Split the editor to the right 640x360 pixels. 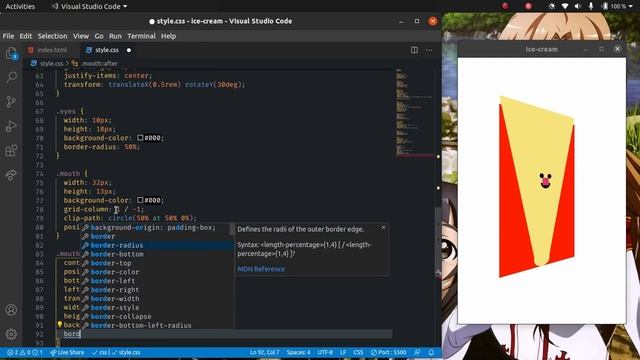[x=414, y=50]
